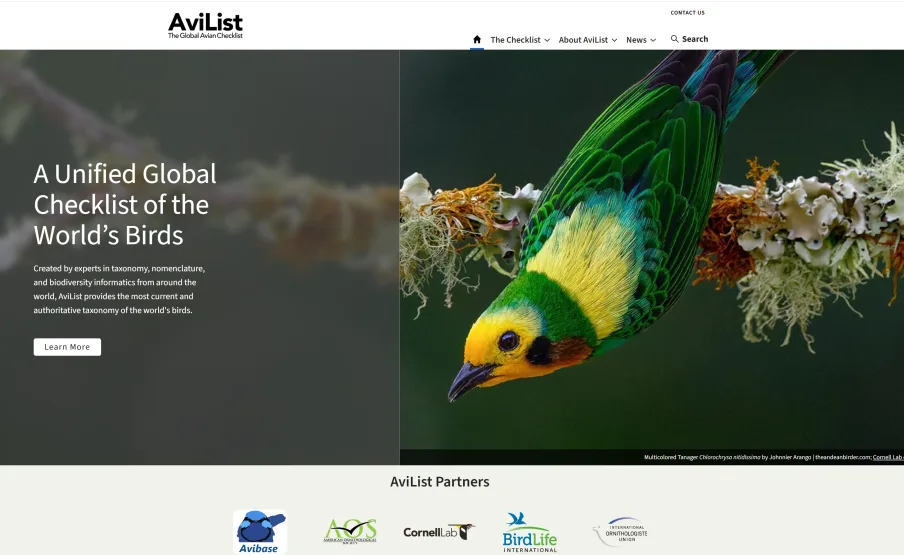Follow the Contact Us link
The width and height of the screenshot is (904, 555).
click(687, 13)
